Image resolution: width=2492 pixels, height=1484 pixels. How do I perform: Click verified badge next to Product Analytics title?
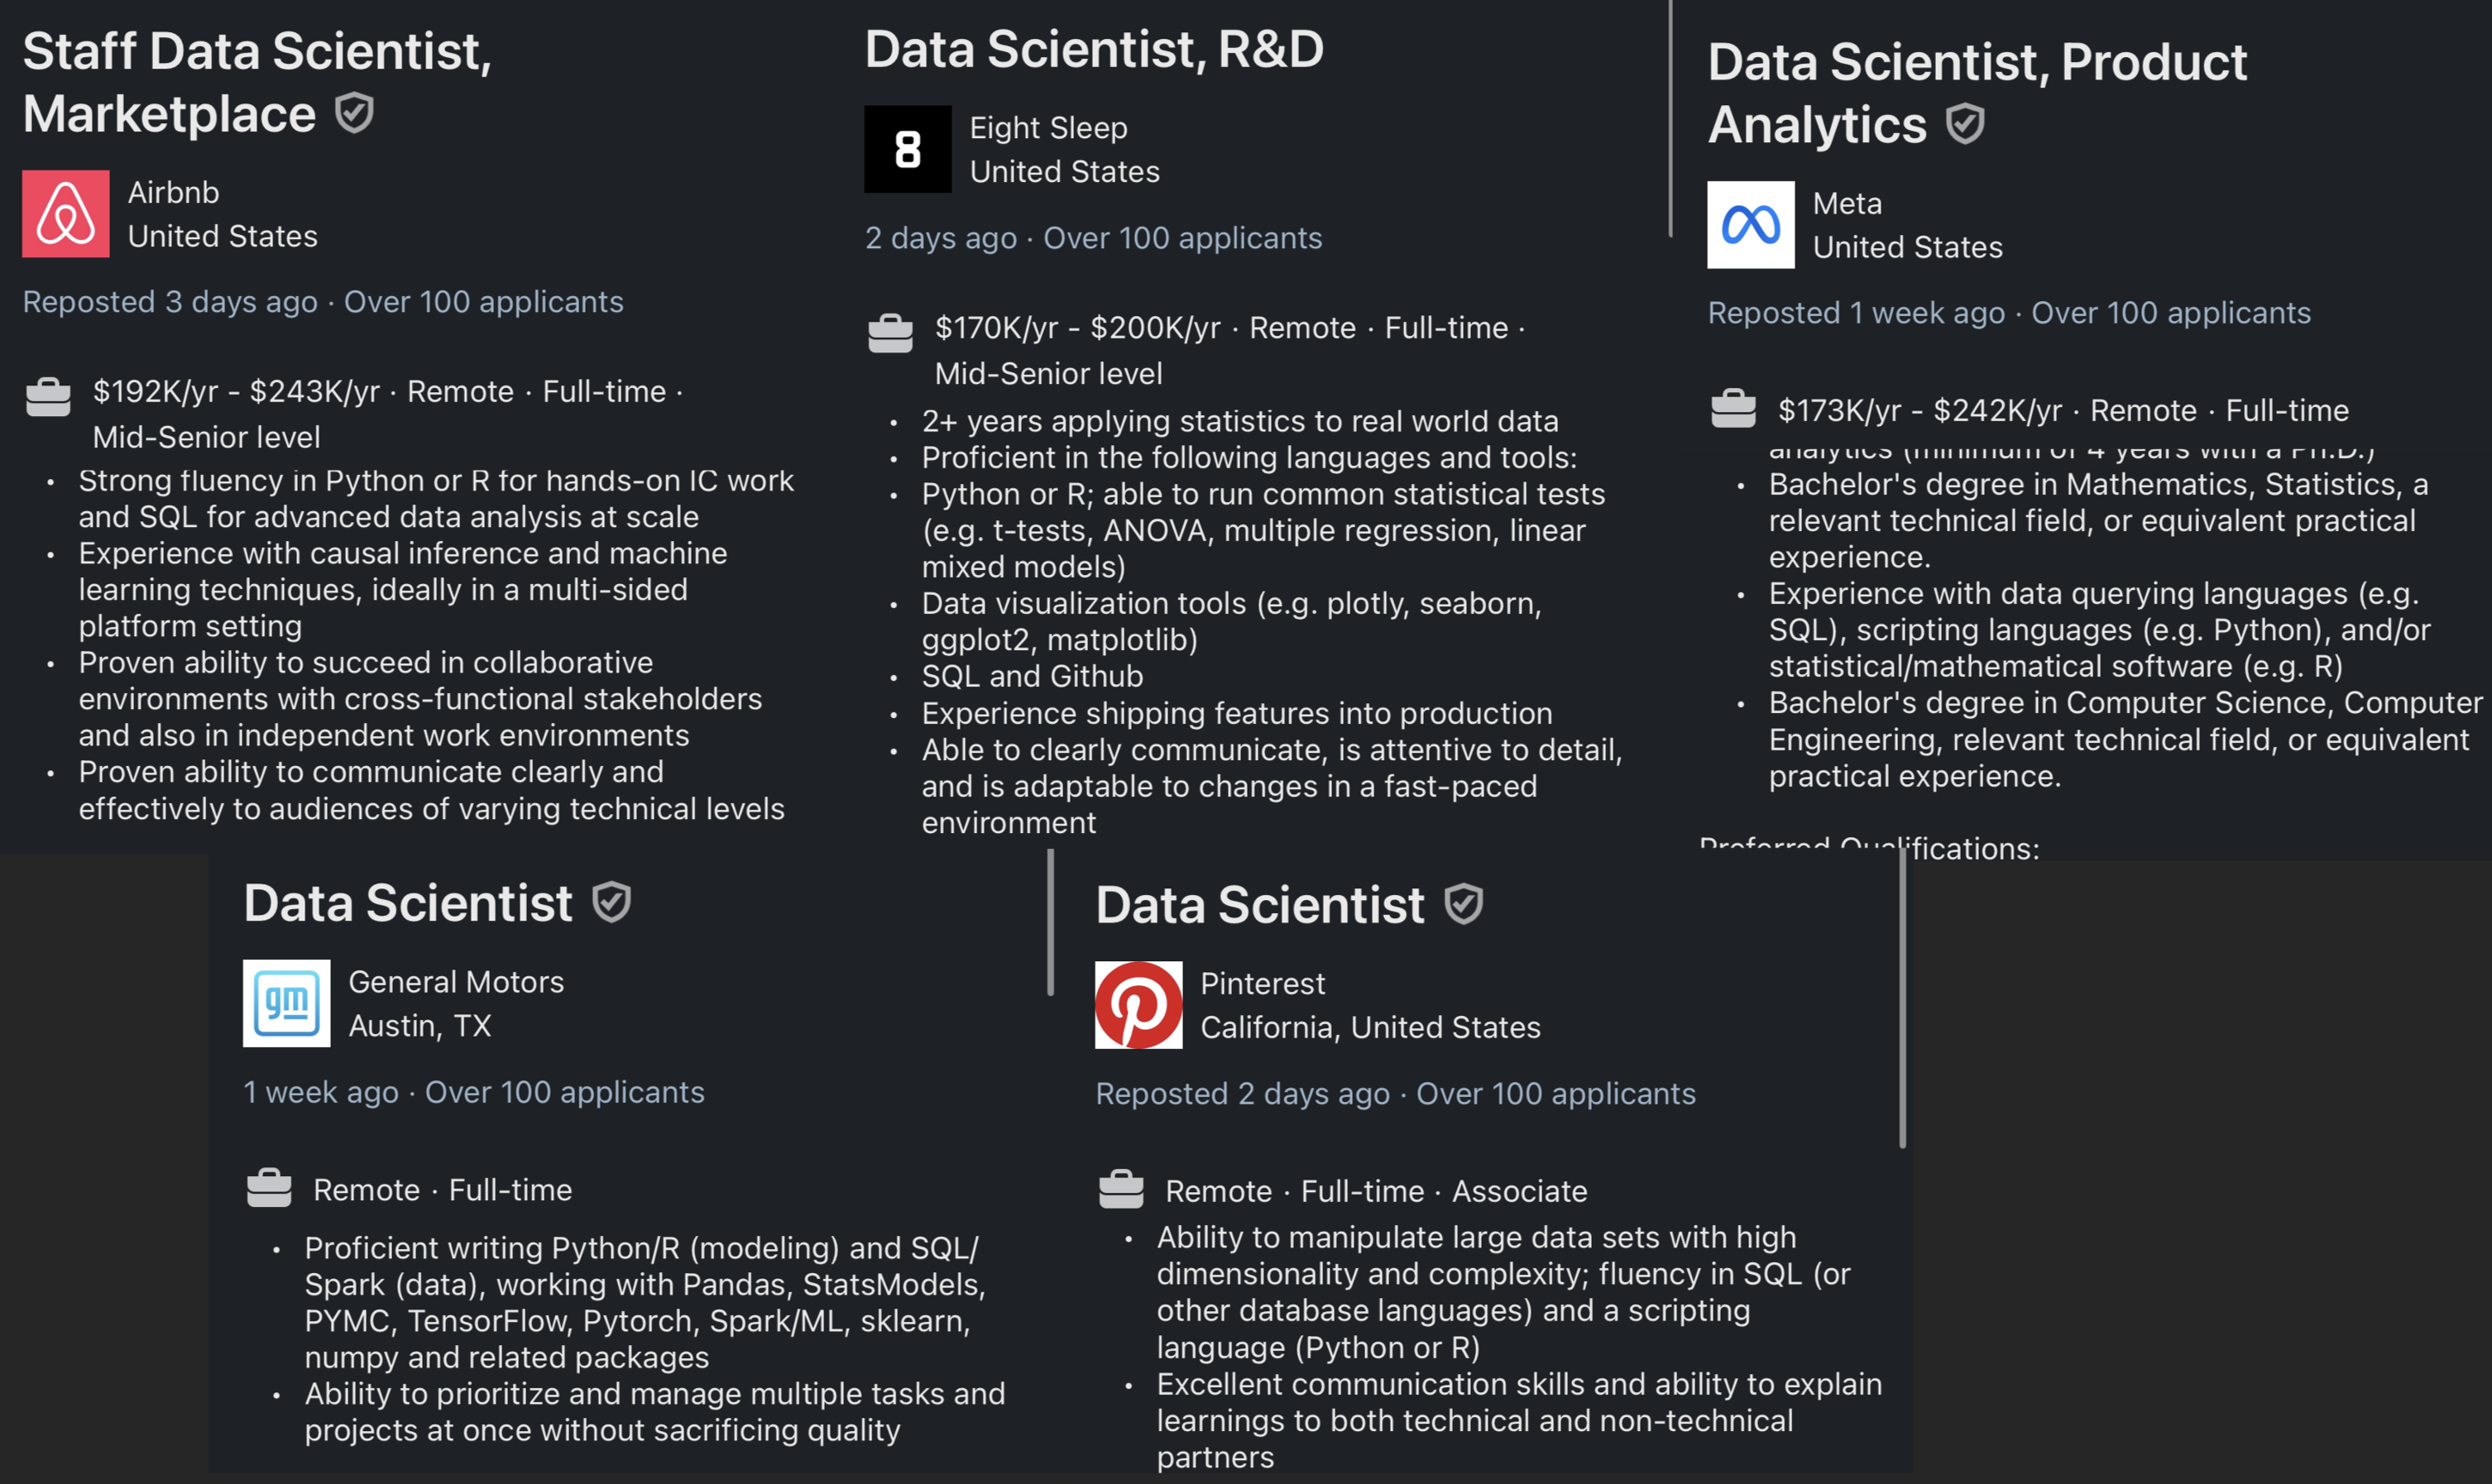coord(1965,124)
